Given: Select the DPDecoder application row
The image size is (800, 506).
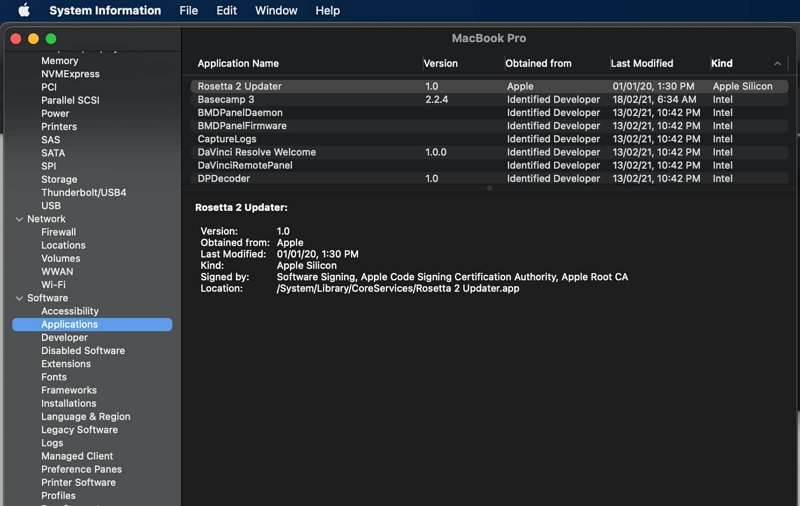Looking at the screenshot, I should (489, 179).
